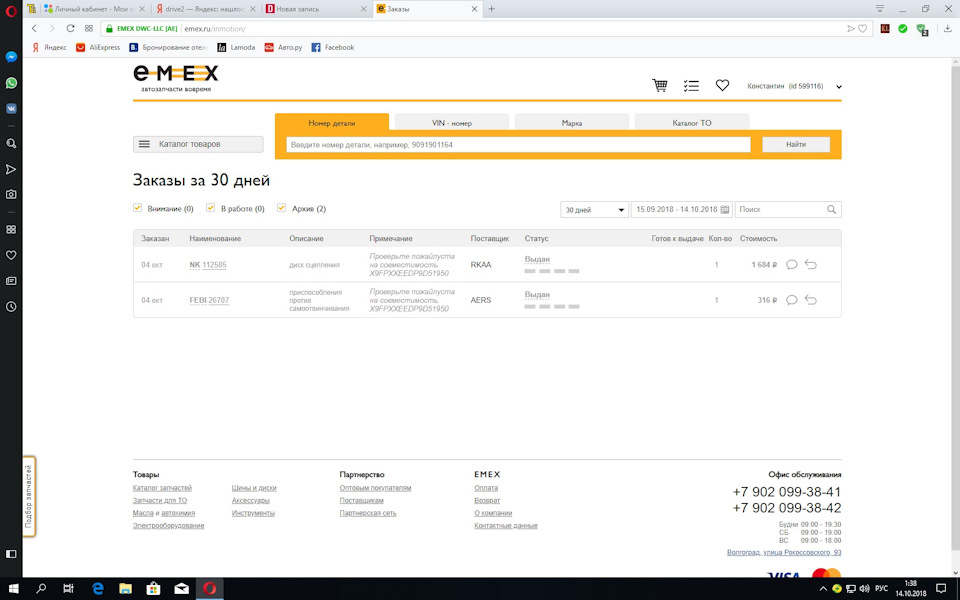The width and height of the screenshot is (960, 600).
Task: Open AliExpress bookmark
Action: click(x=98, y=47)
